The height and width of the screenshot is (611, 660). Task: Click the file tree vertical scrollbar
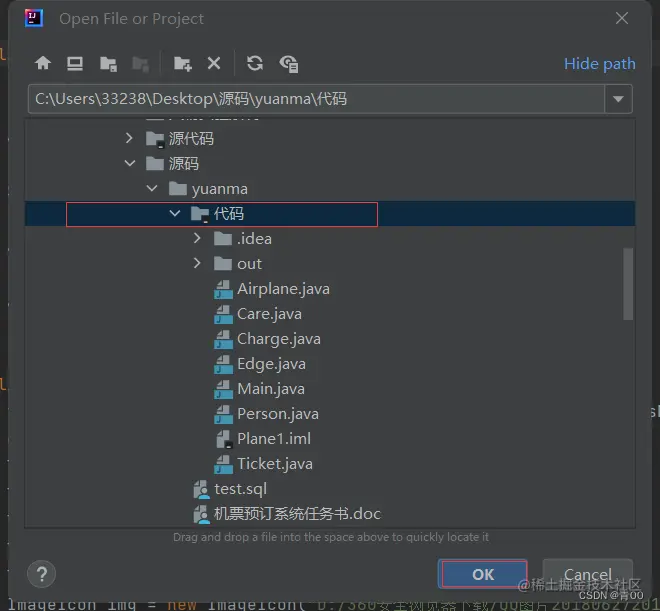coord(628,284)
